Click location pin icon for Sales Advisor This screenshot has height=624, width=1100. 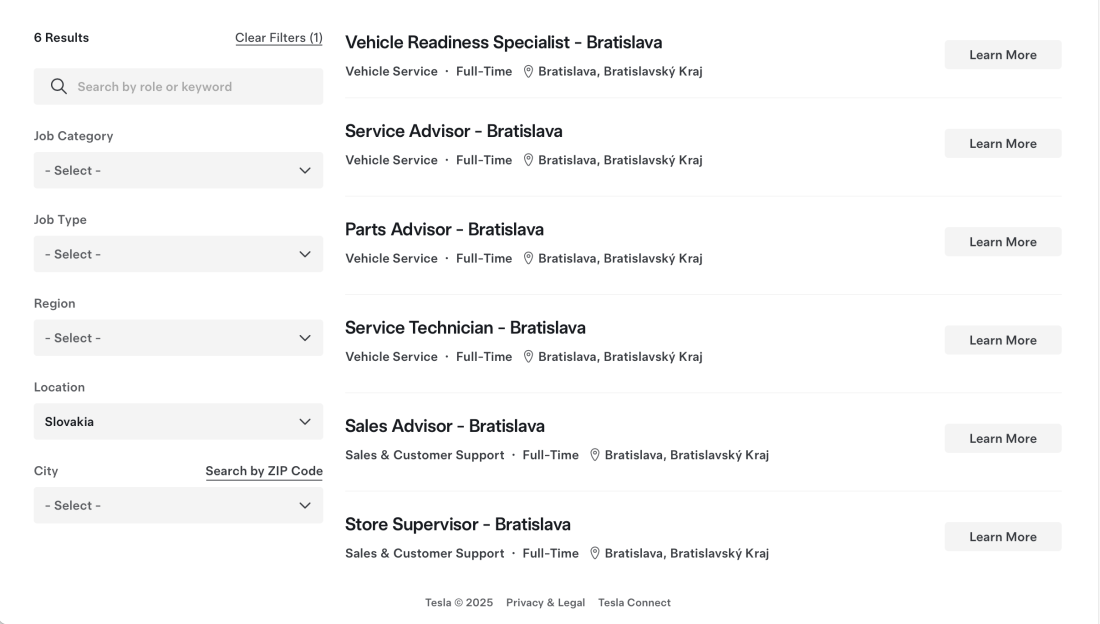coord(595,455)
